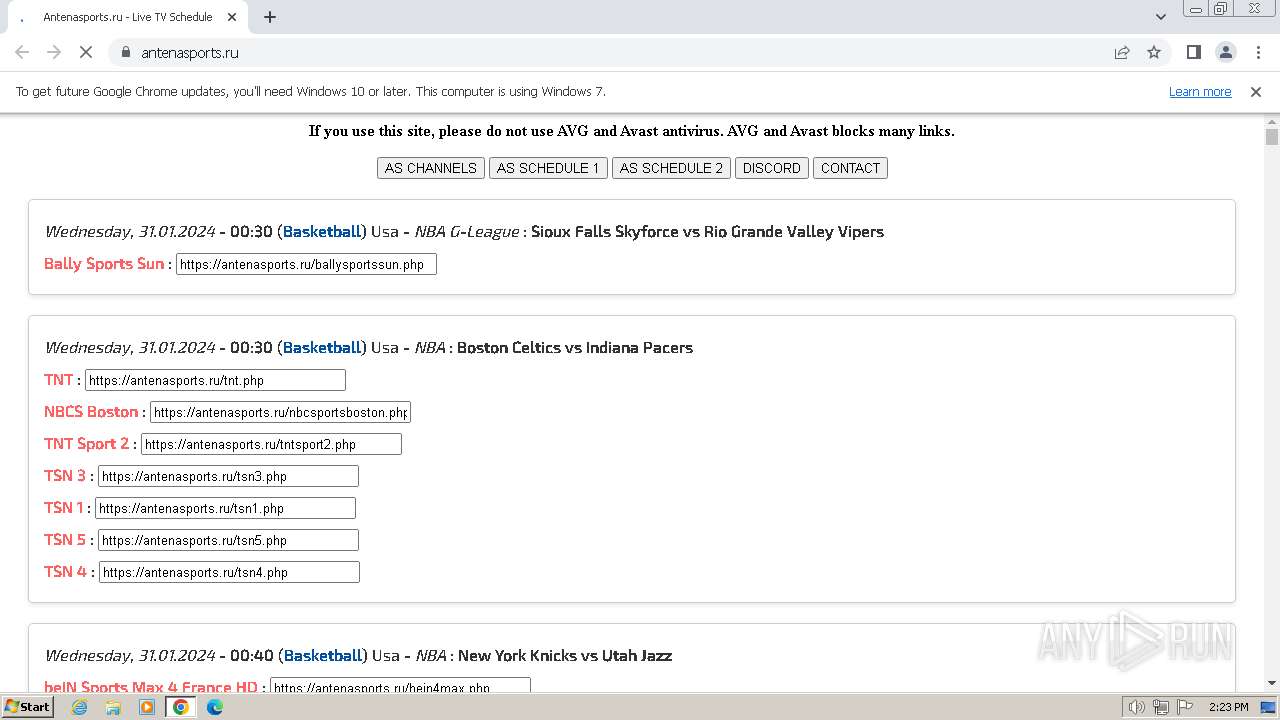Select the tsn3.php link field

click(228, 476)
